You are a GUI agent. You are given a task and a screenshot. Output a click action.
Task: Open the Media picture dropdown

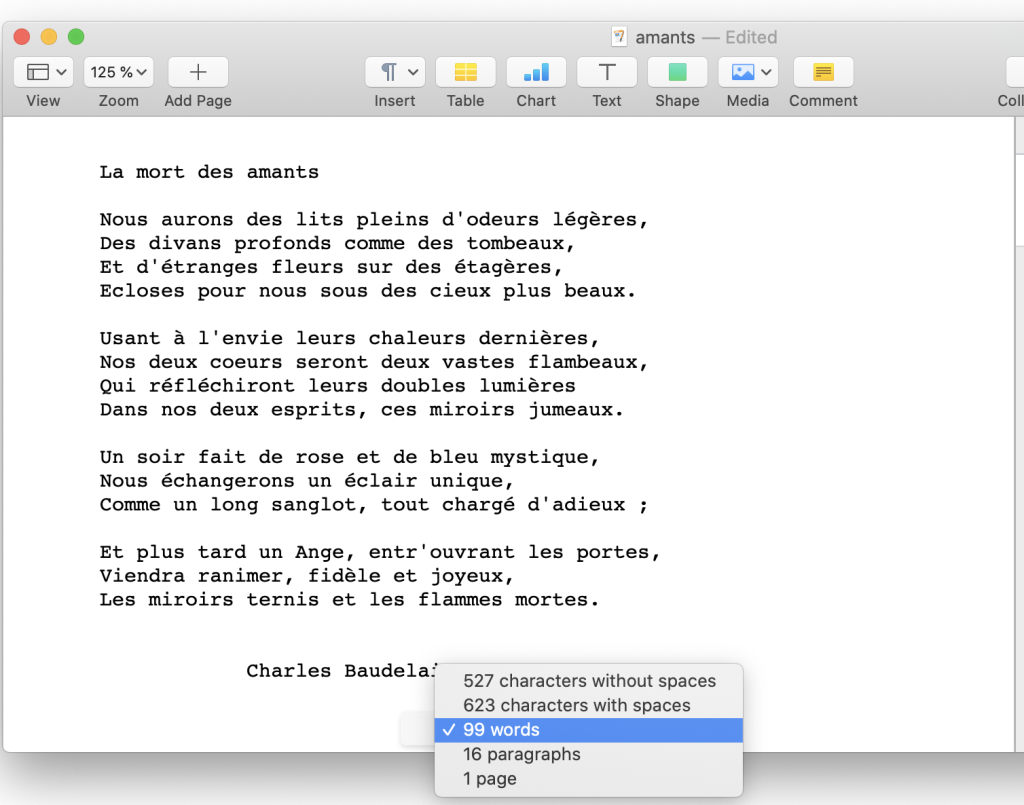[x=748, y=72]
